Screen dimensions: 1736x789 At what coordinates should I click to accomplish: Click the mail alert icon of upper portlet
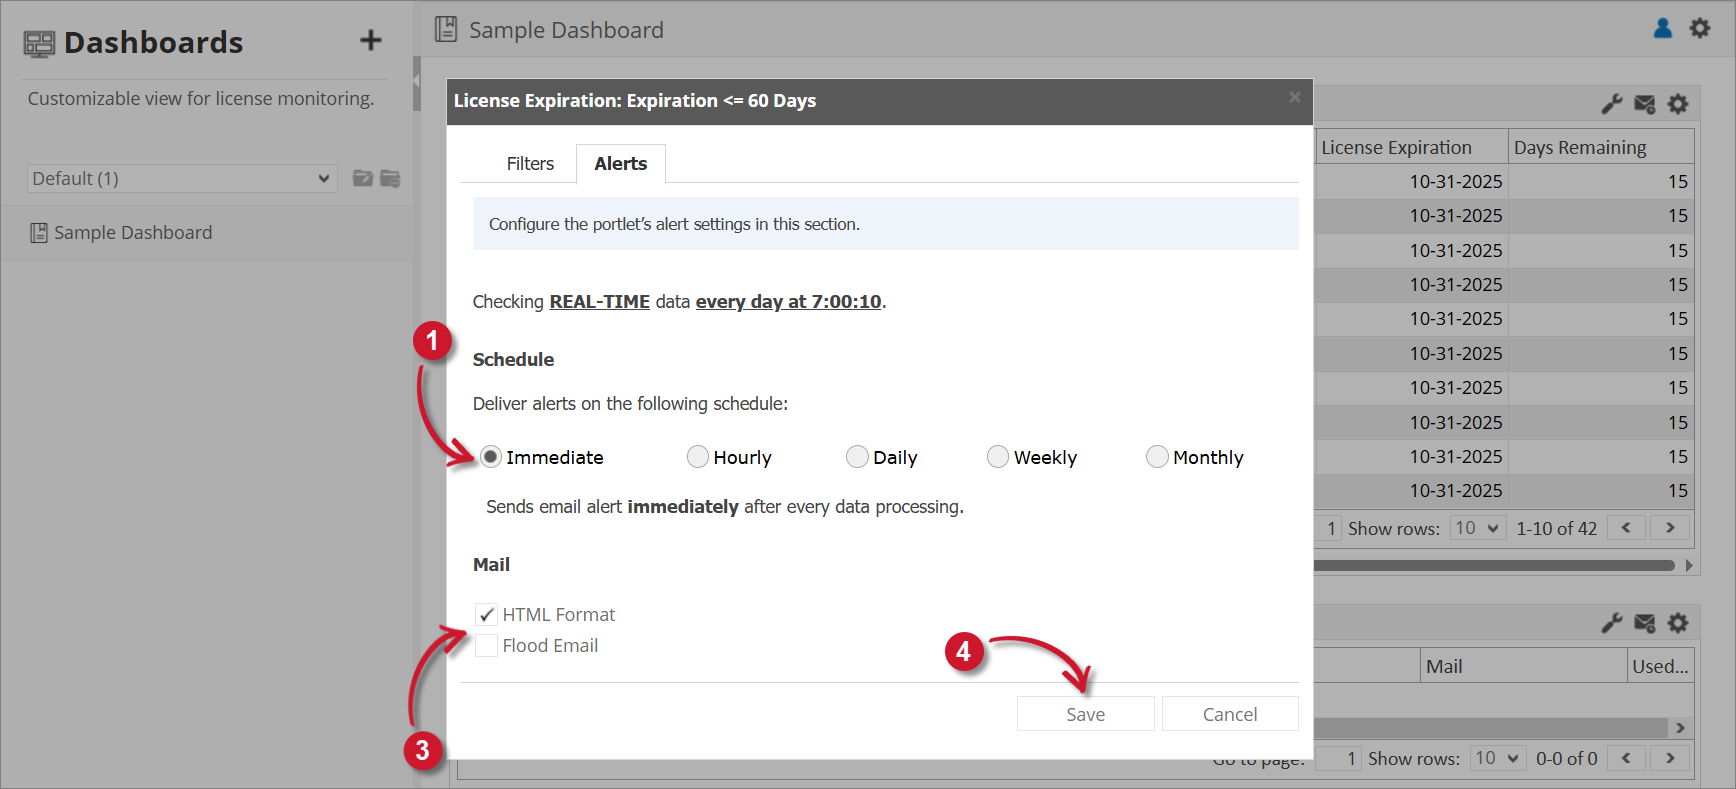pos(1645,104)
